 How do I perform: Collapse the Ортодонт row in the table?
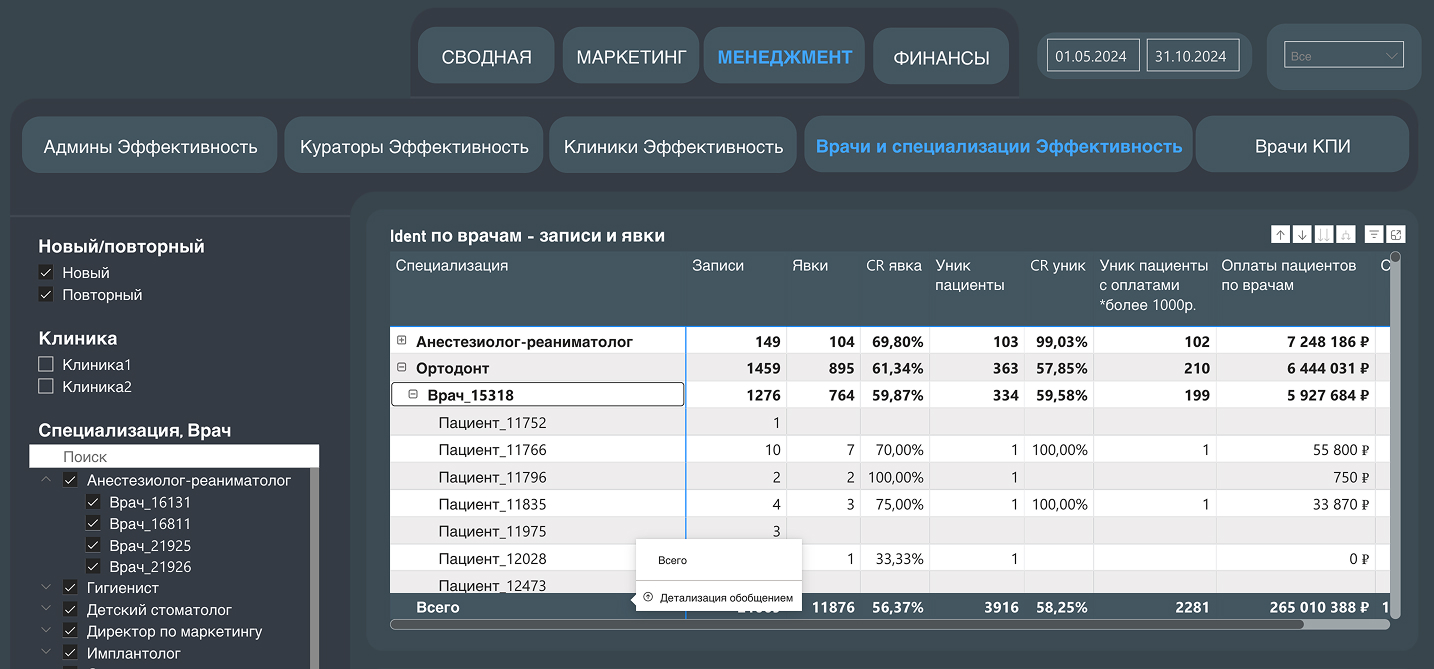pyautogui.click(x=401, y=368)
